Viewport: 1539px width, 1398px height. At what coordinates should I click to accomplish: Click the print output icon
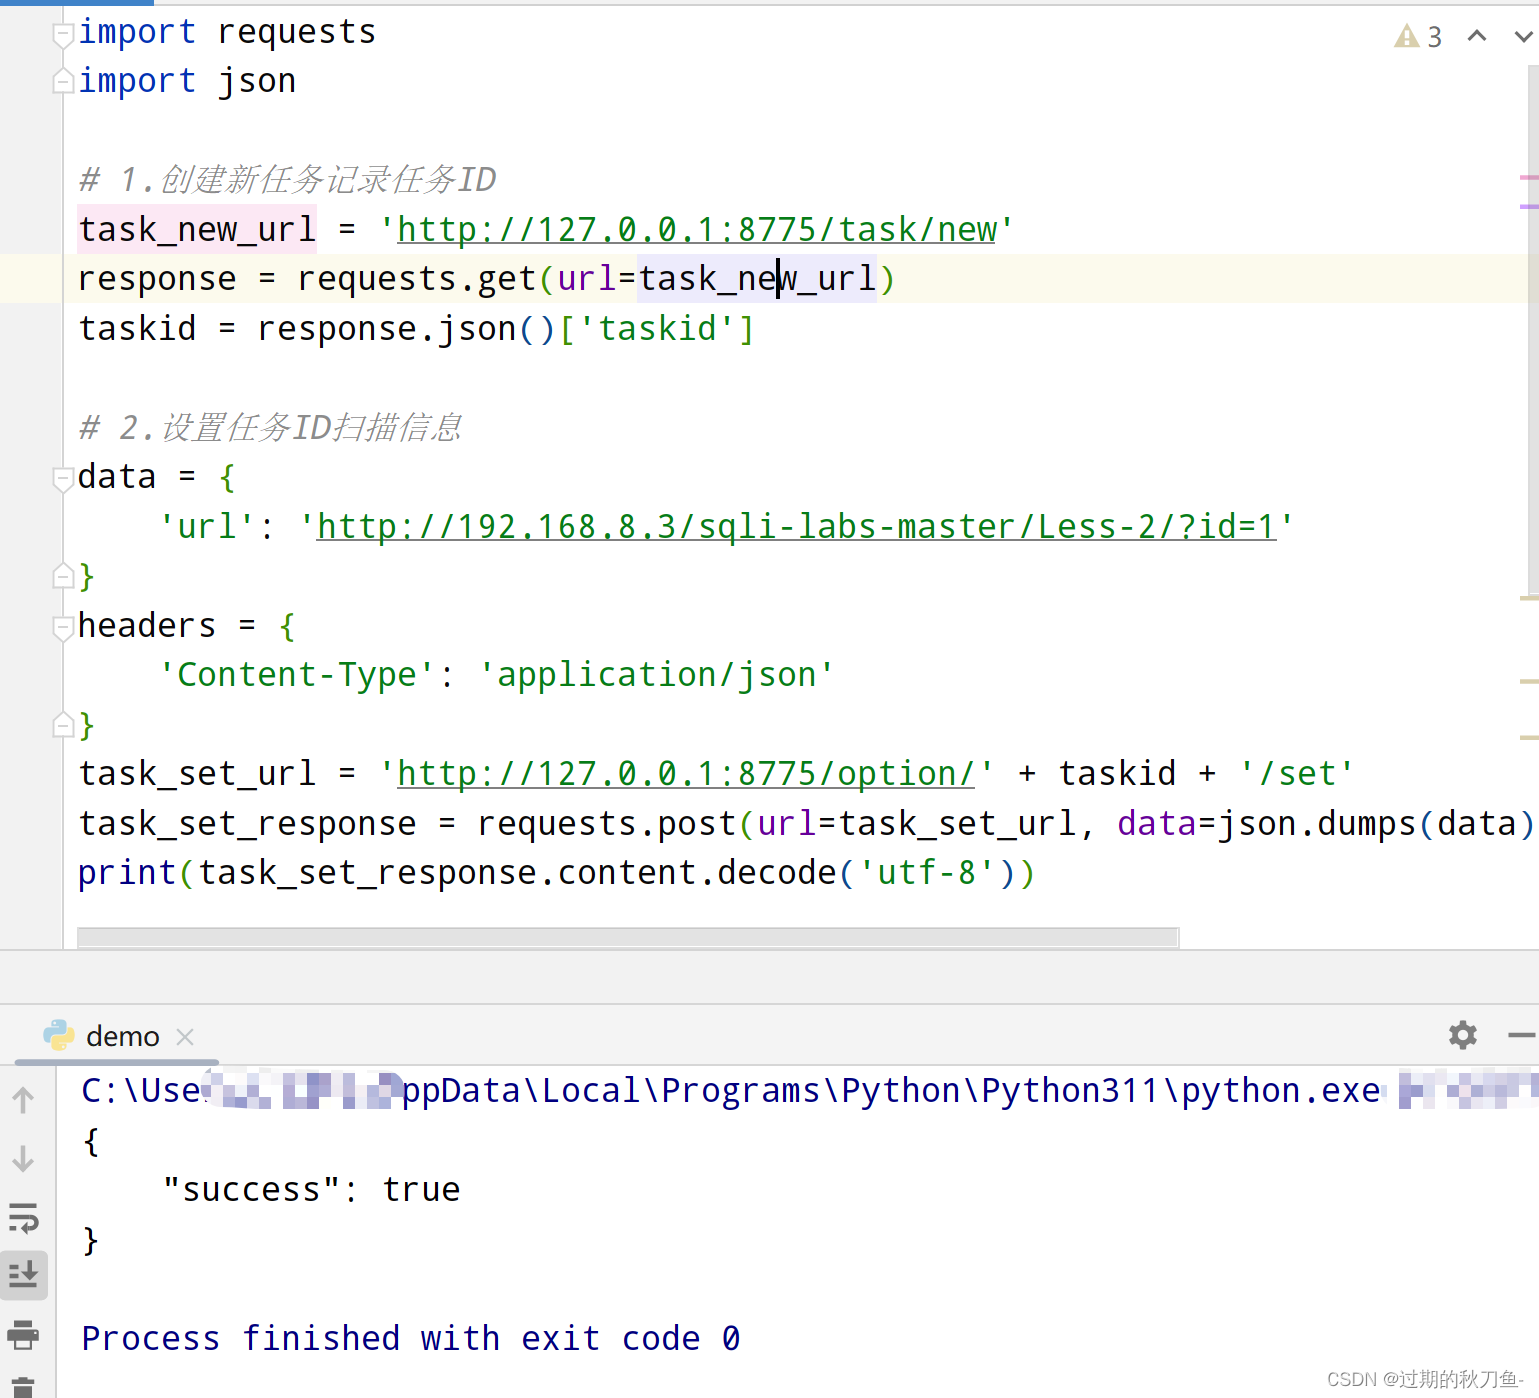(23, 1334)
